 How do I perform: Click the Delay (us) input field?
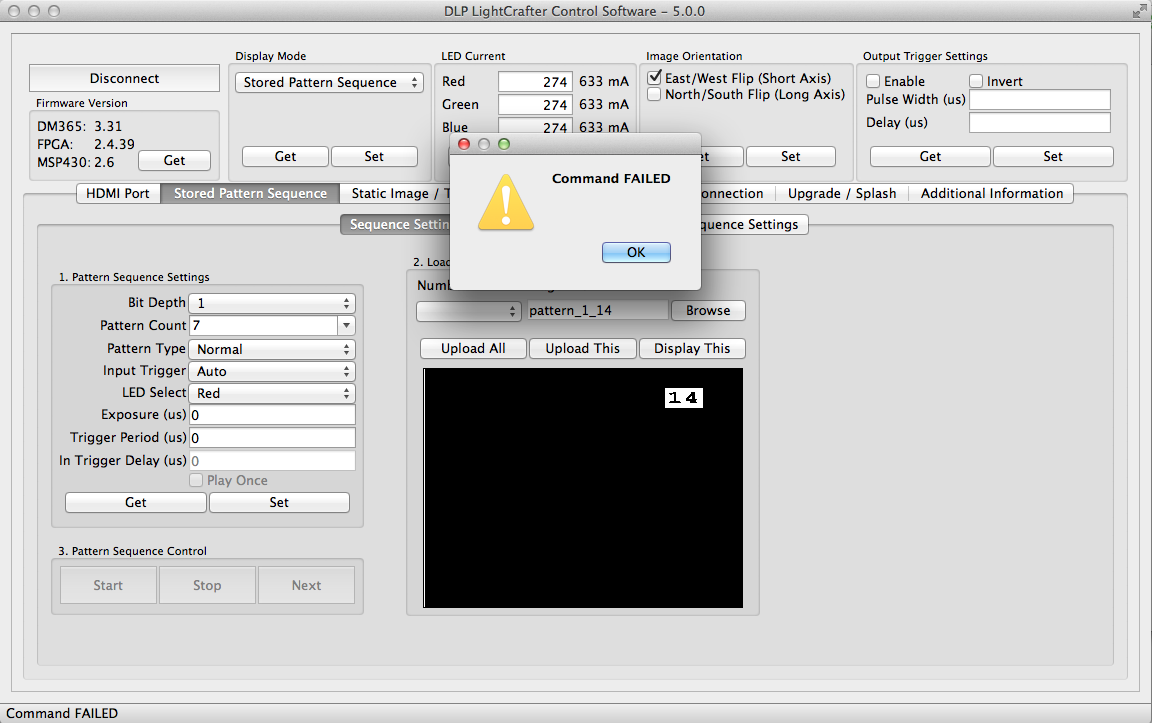[x=1040, y=123]
